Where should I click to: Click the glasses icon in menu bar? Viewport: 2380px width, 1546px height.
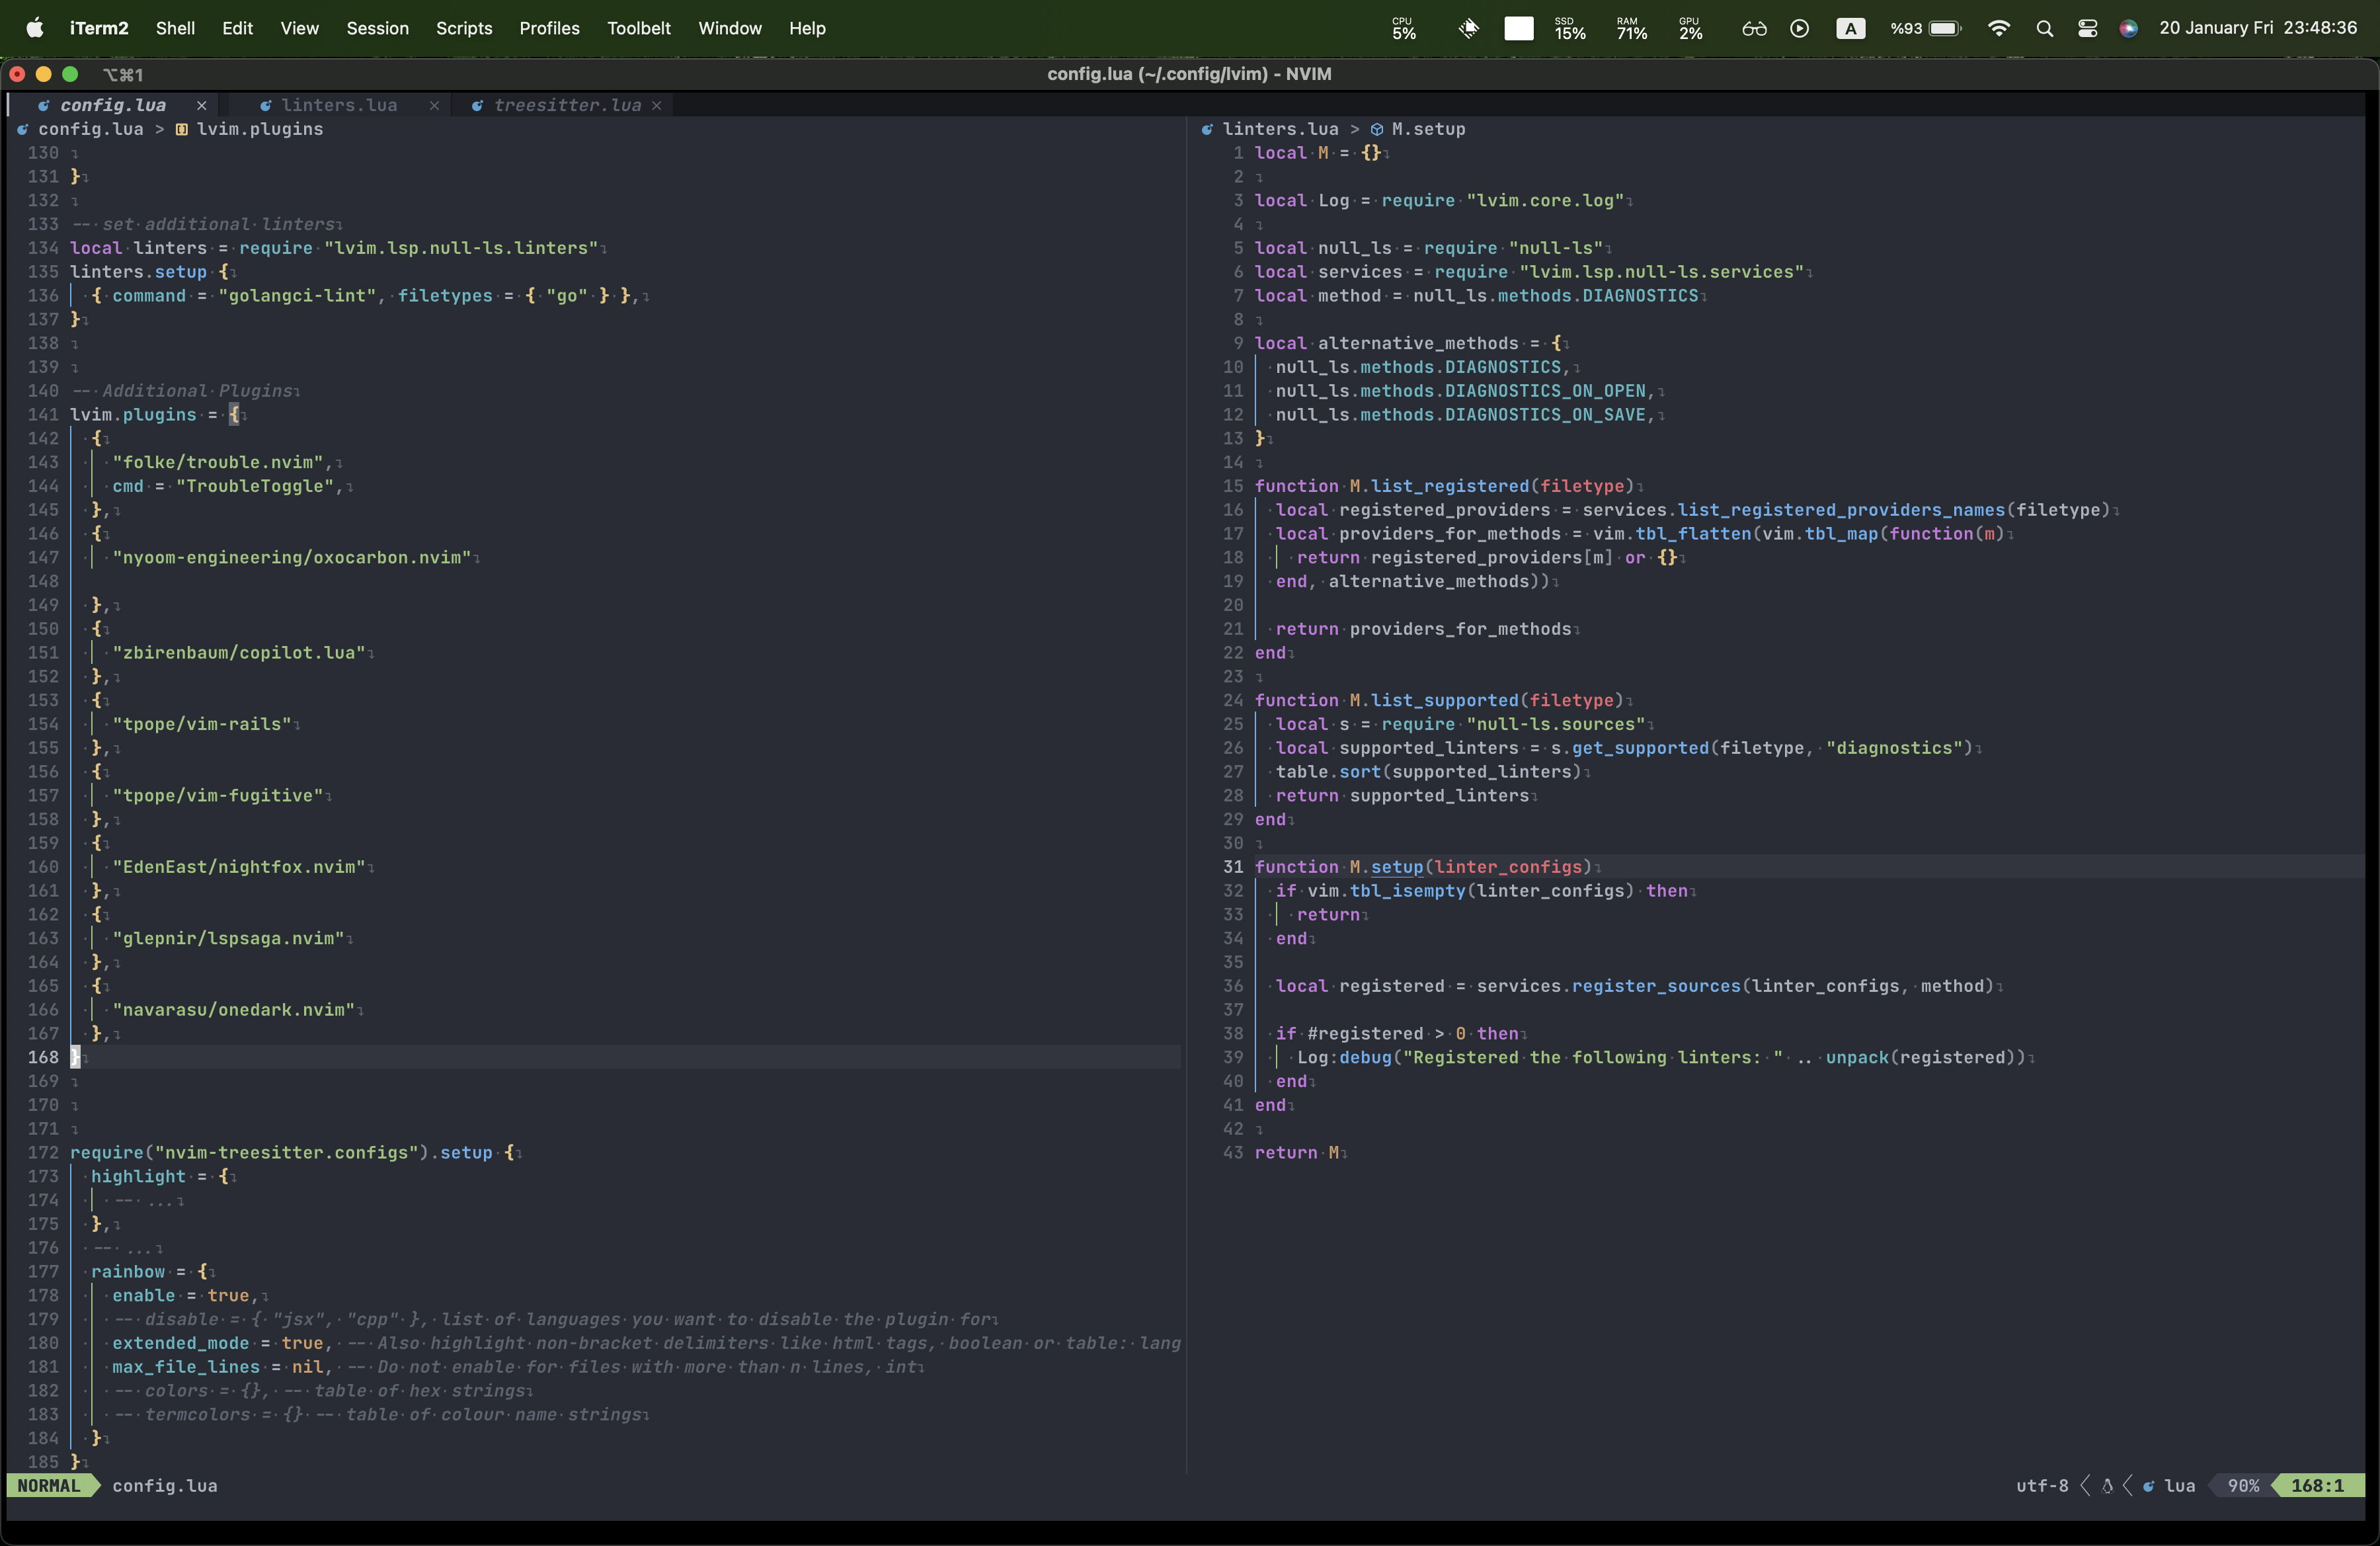[1754, 28]
